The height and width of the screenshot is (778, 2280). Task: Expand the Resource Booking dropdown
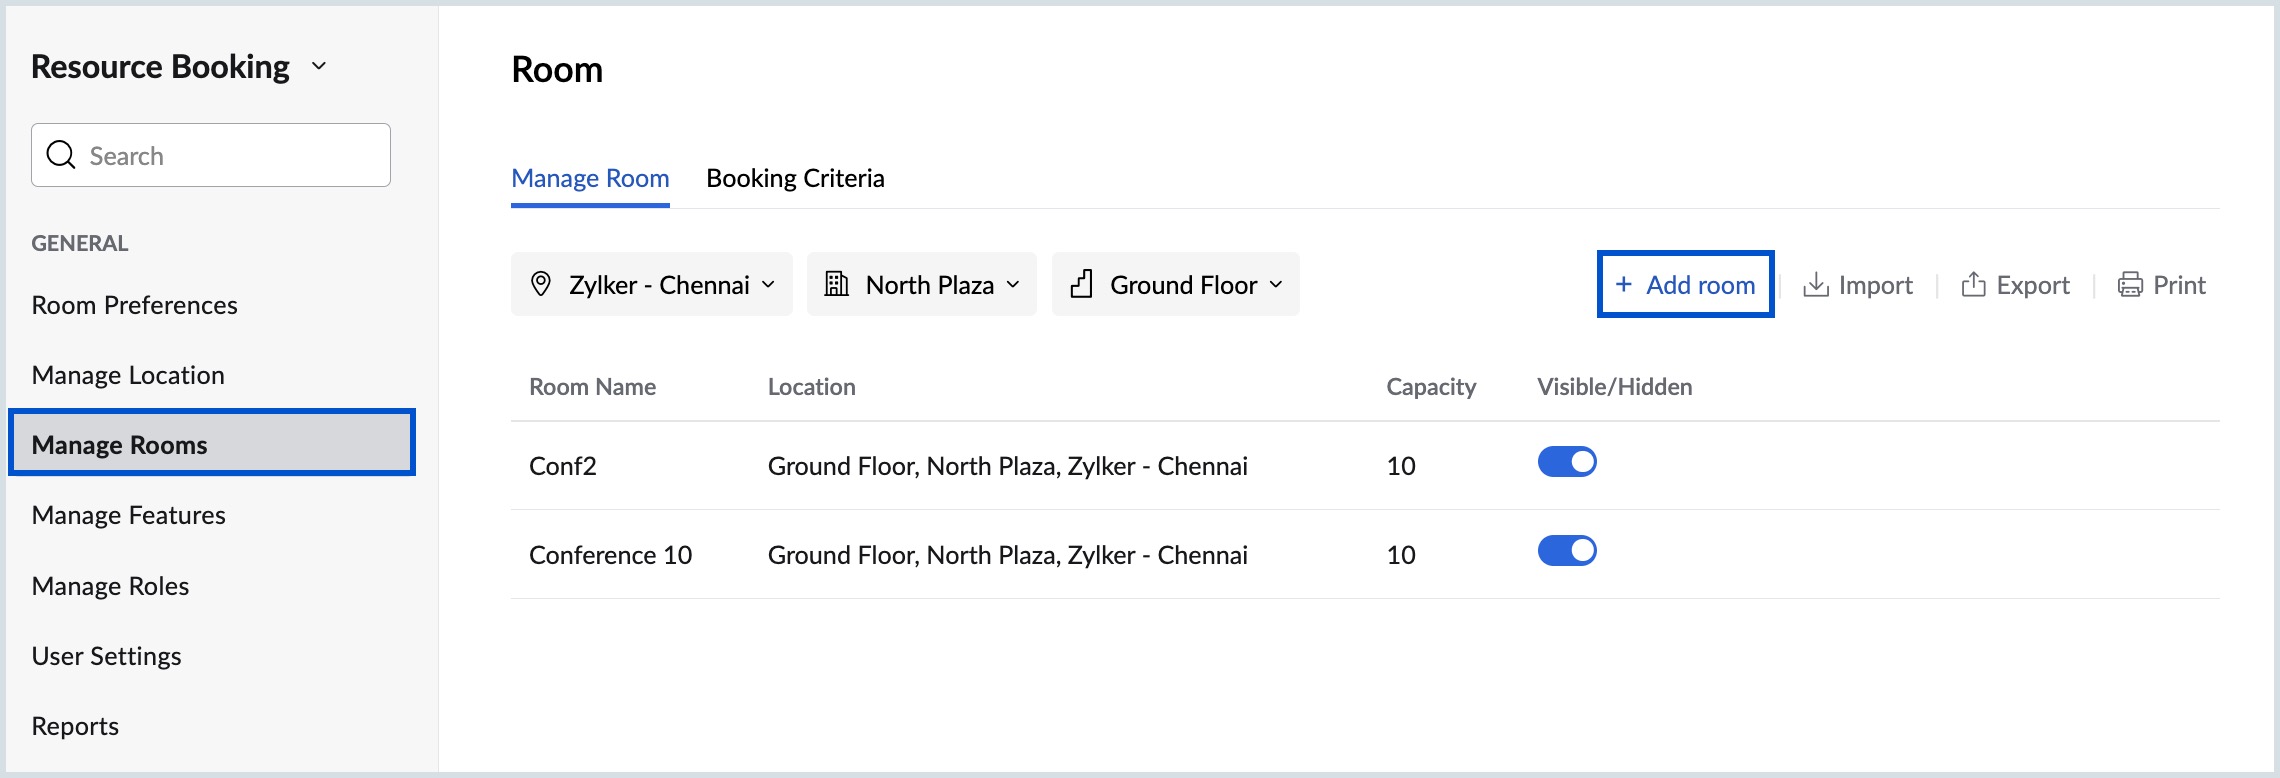pos(319,66)
